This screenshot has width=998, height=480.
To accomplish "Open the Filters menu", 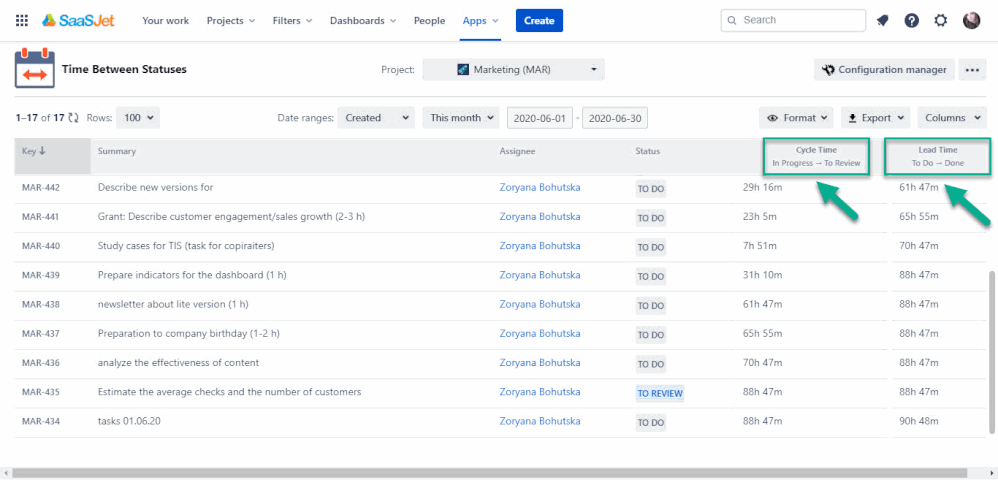I will point(292,20).
